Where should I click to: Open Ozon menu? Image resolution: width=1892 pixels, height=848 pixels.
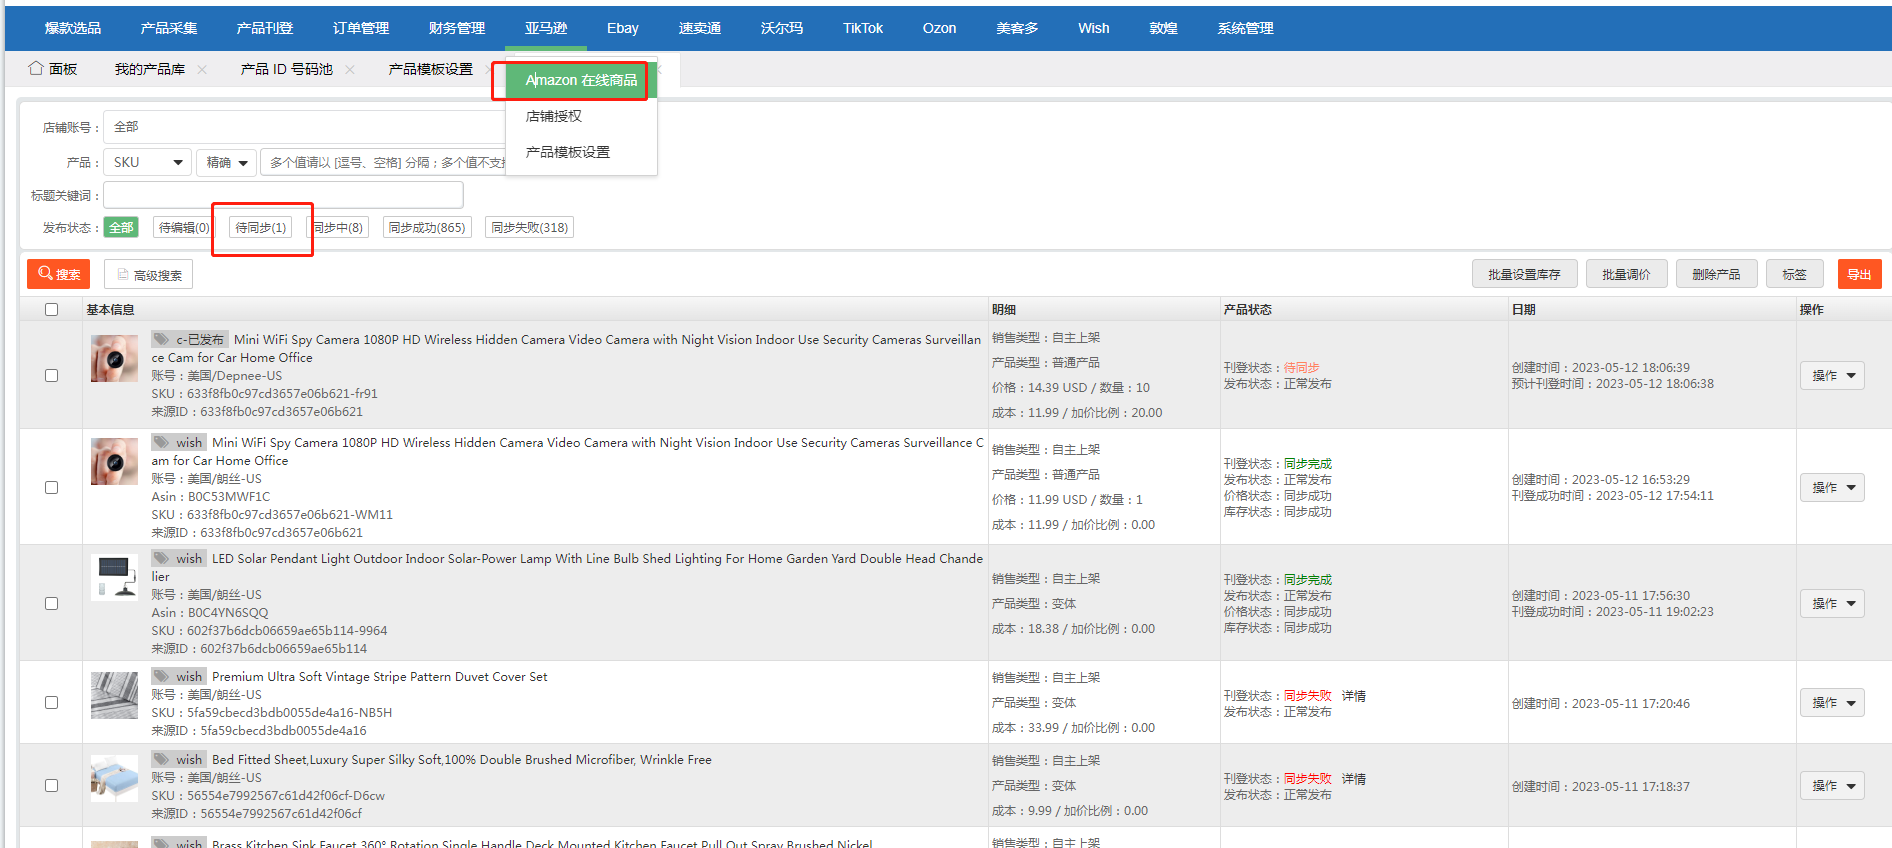(939, 28)
